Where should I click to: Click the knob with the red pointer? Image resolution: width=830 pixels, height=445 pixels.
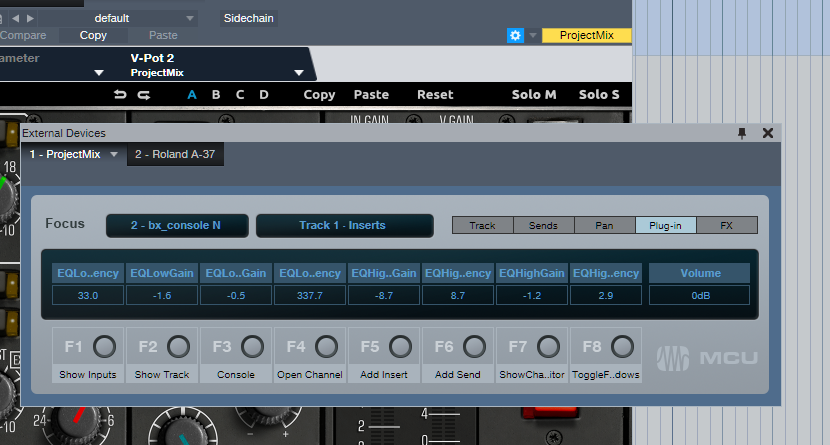click(76, 423)
